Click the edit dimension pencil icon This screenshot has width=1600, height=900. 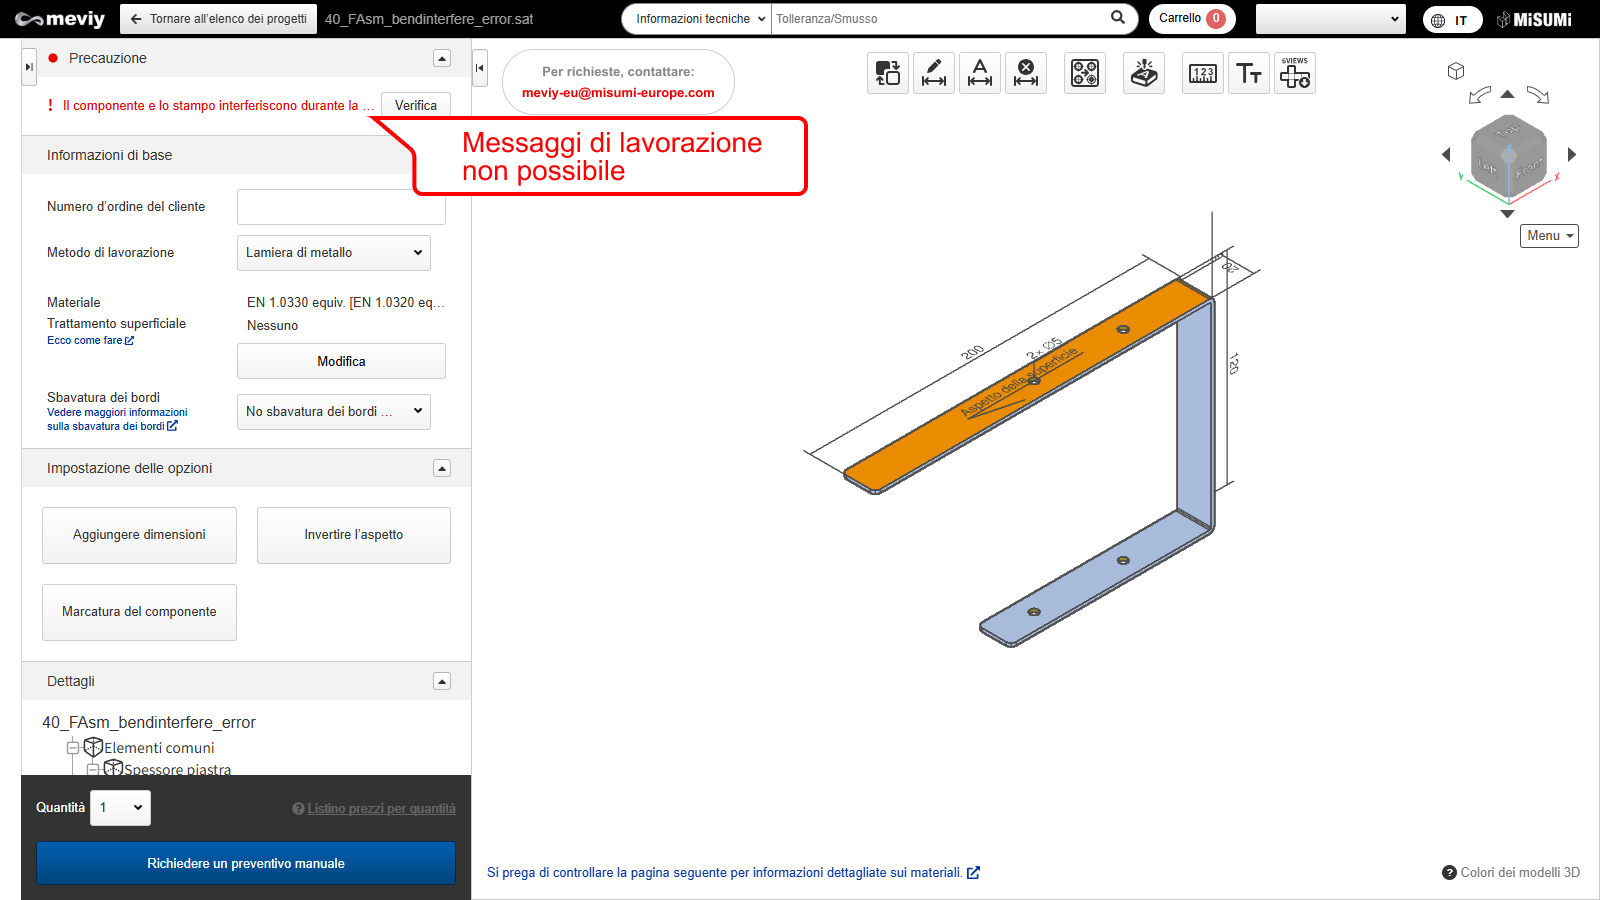933,73
